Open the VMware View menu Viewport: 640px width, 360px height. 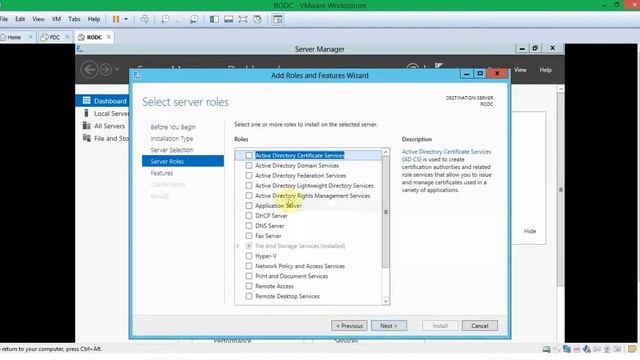[x=38, y=19]
